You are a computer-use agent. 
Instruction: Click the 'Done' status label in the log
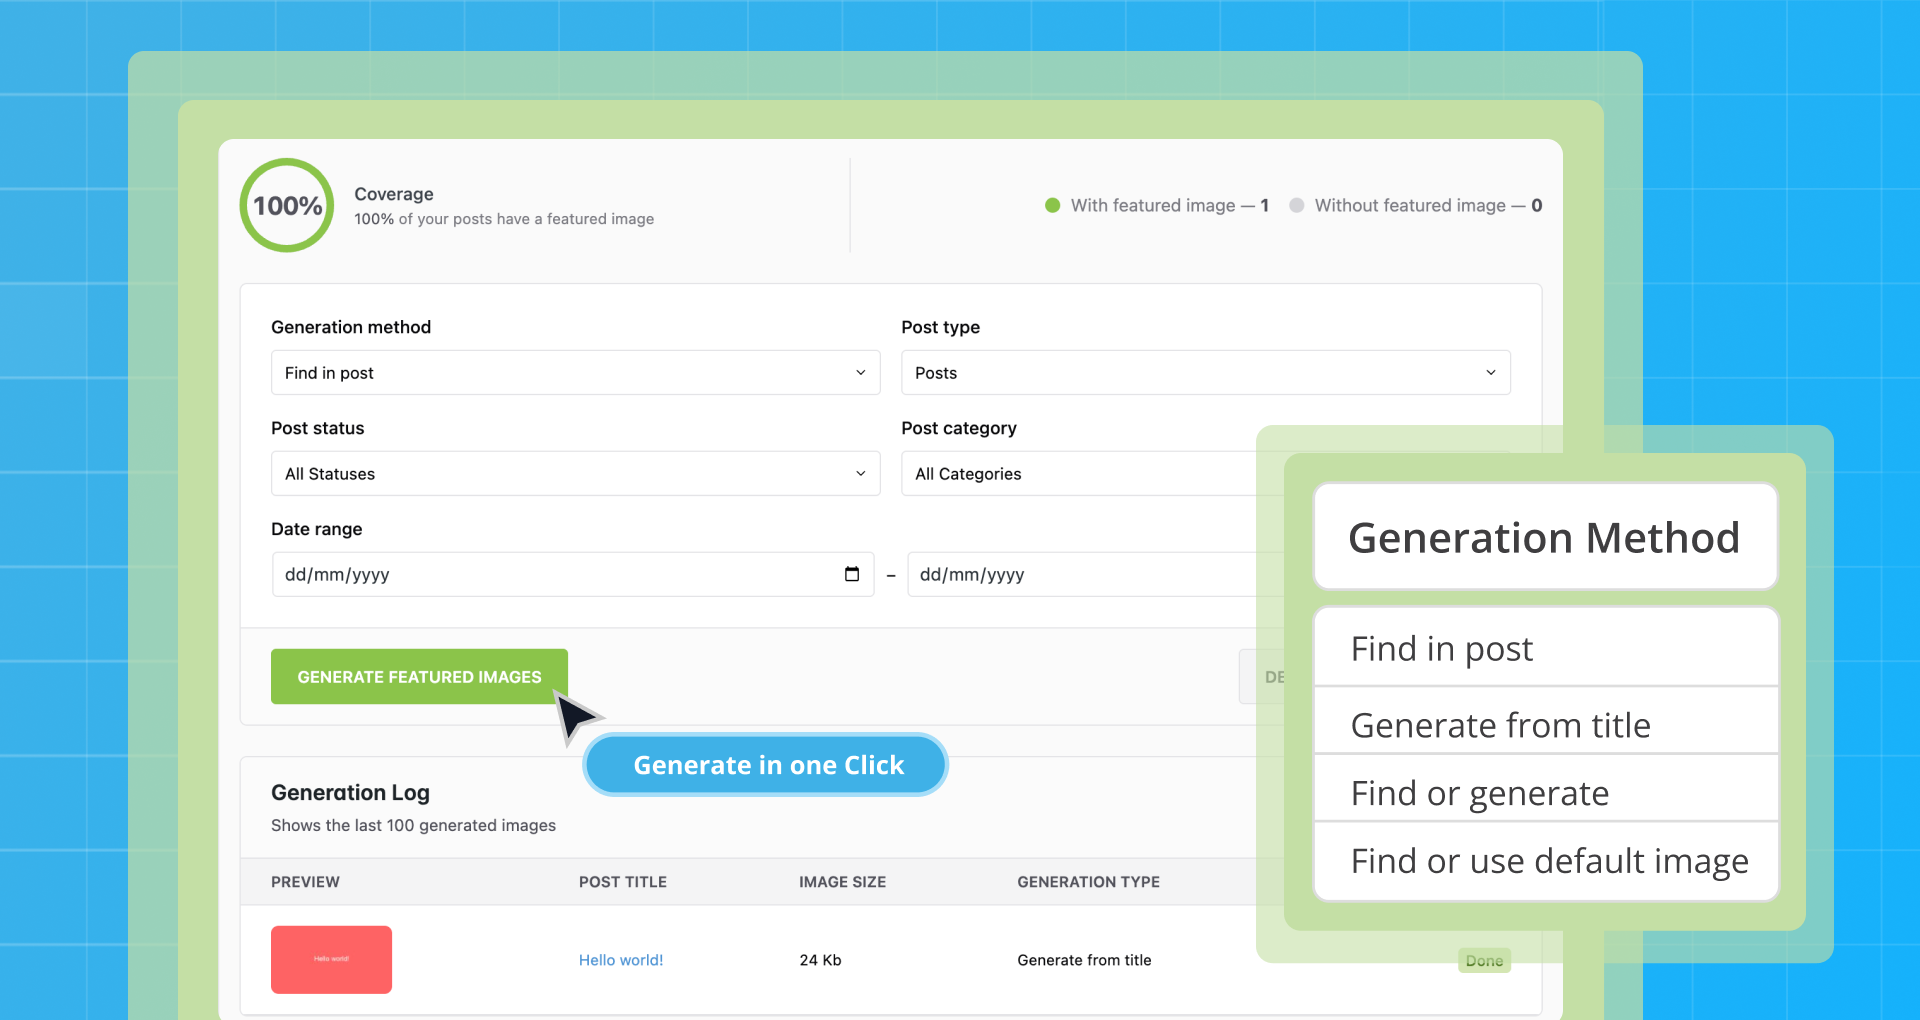pos(1484,960)
